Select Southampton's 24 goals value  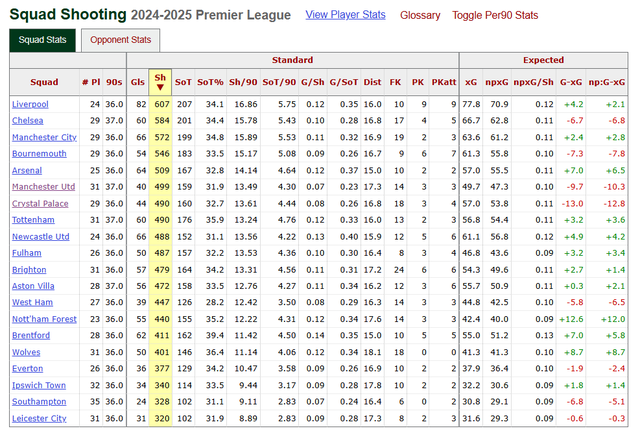138,402
